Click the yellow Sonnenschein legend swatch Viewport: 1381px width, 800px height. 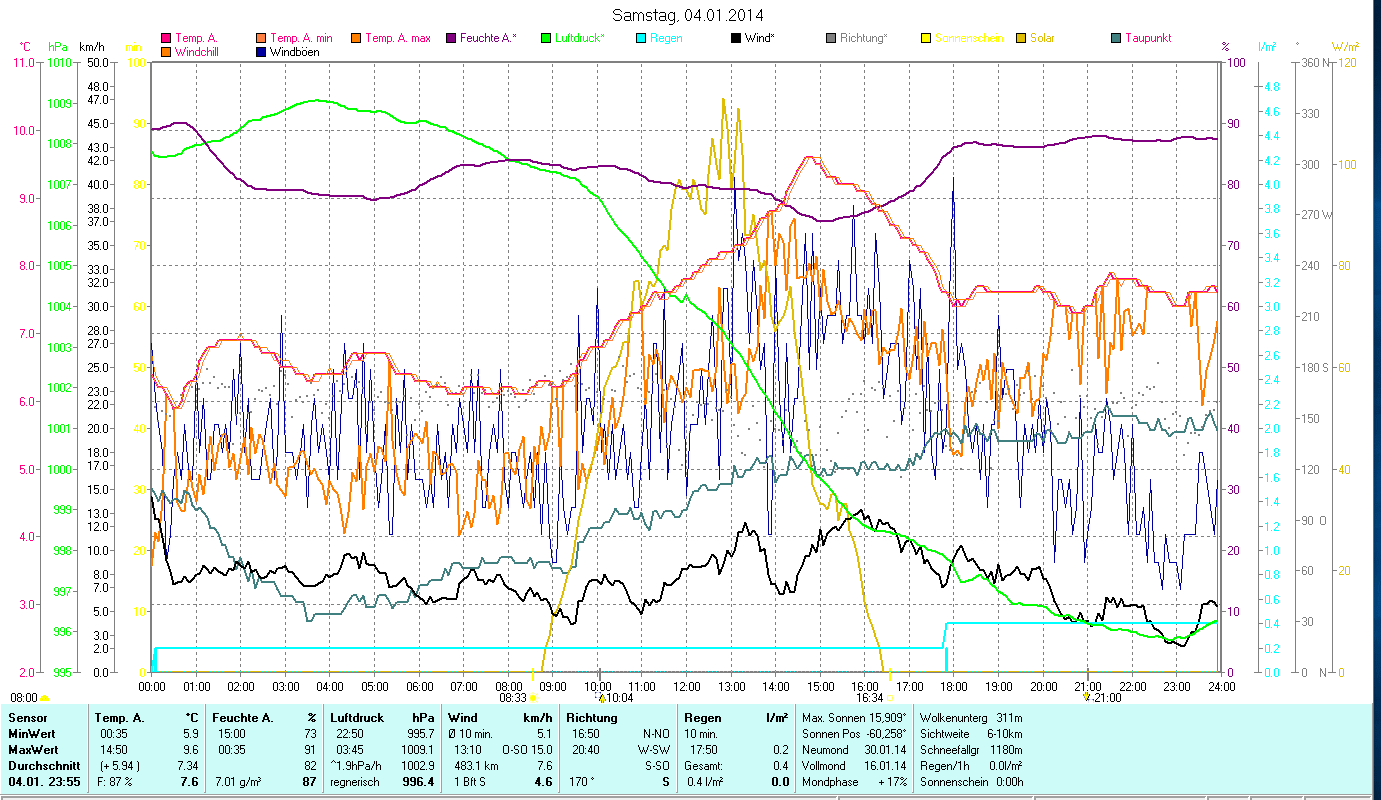(x=926, y=39)
